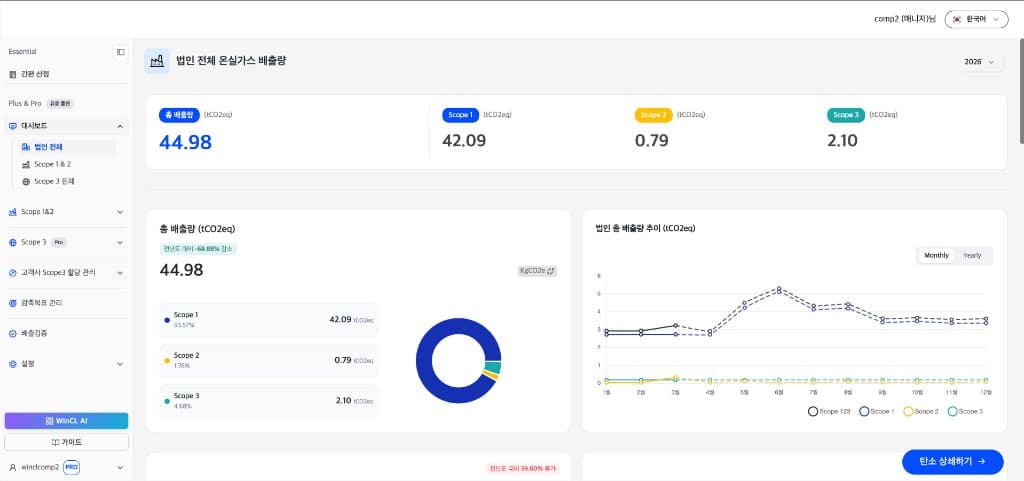This screenshot has width=1024, height=481.
Task: Click the 42.09 Scope 1 summary value
Action: [x=464, y=140]
